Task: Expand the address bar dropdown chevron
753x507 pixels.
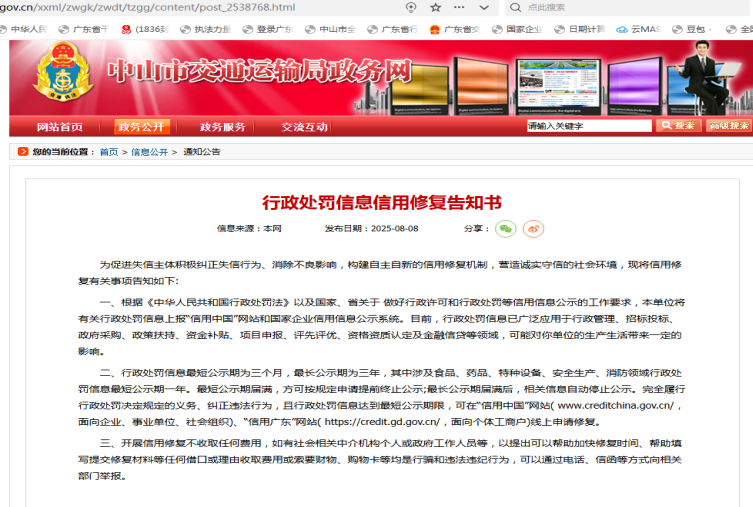Action: tap(483, 7)
